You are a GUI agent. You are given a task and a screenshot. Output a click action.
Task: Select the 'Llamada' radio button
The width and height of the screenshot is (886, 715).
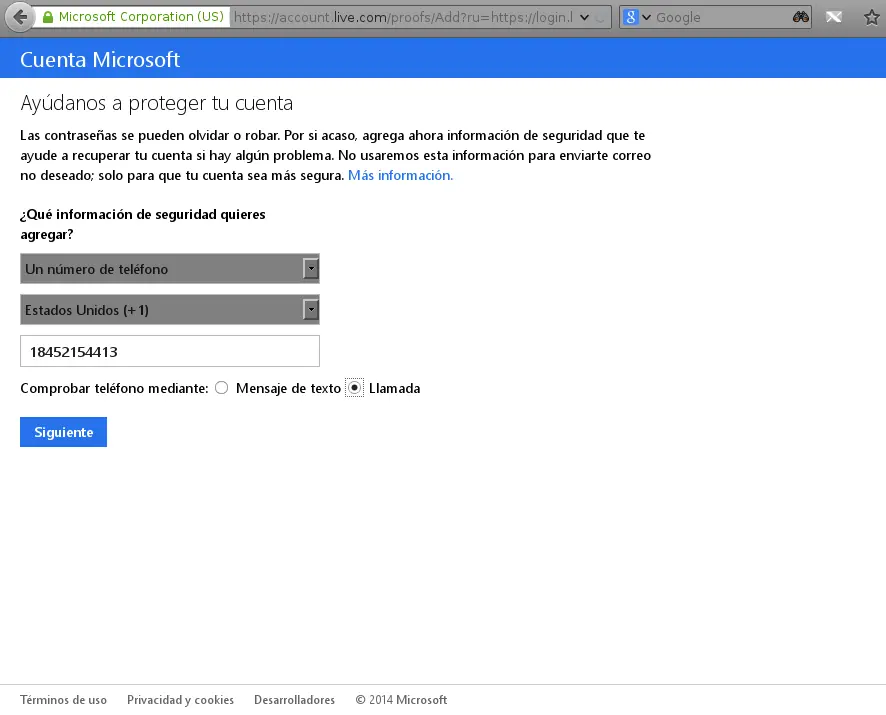click(354, 388)
